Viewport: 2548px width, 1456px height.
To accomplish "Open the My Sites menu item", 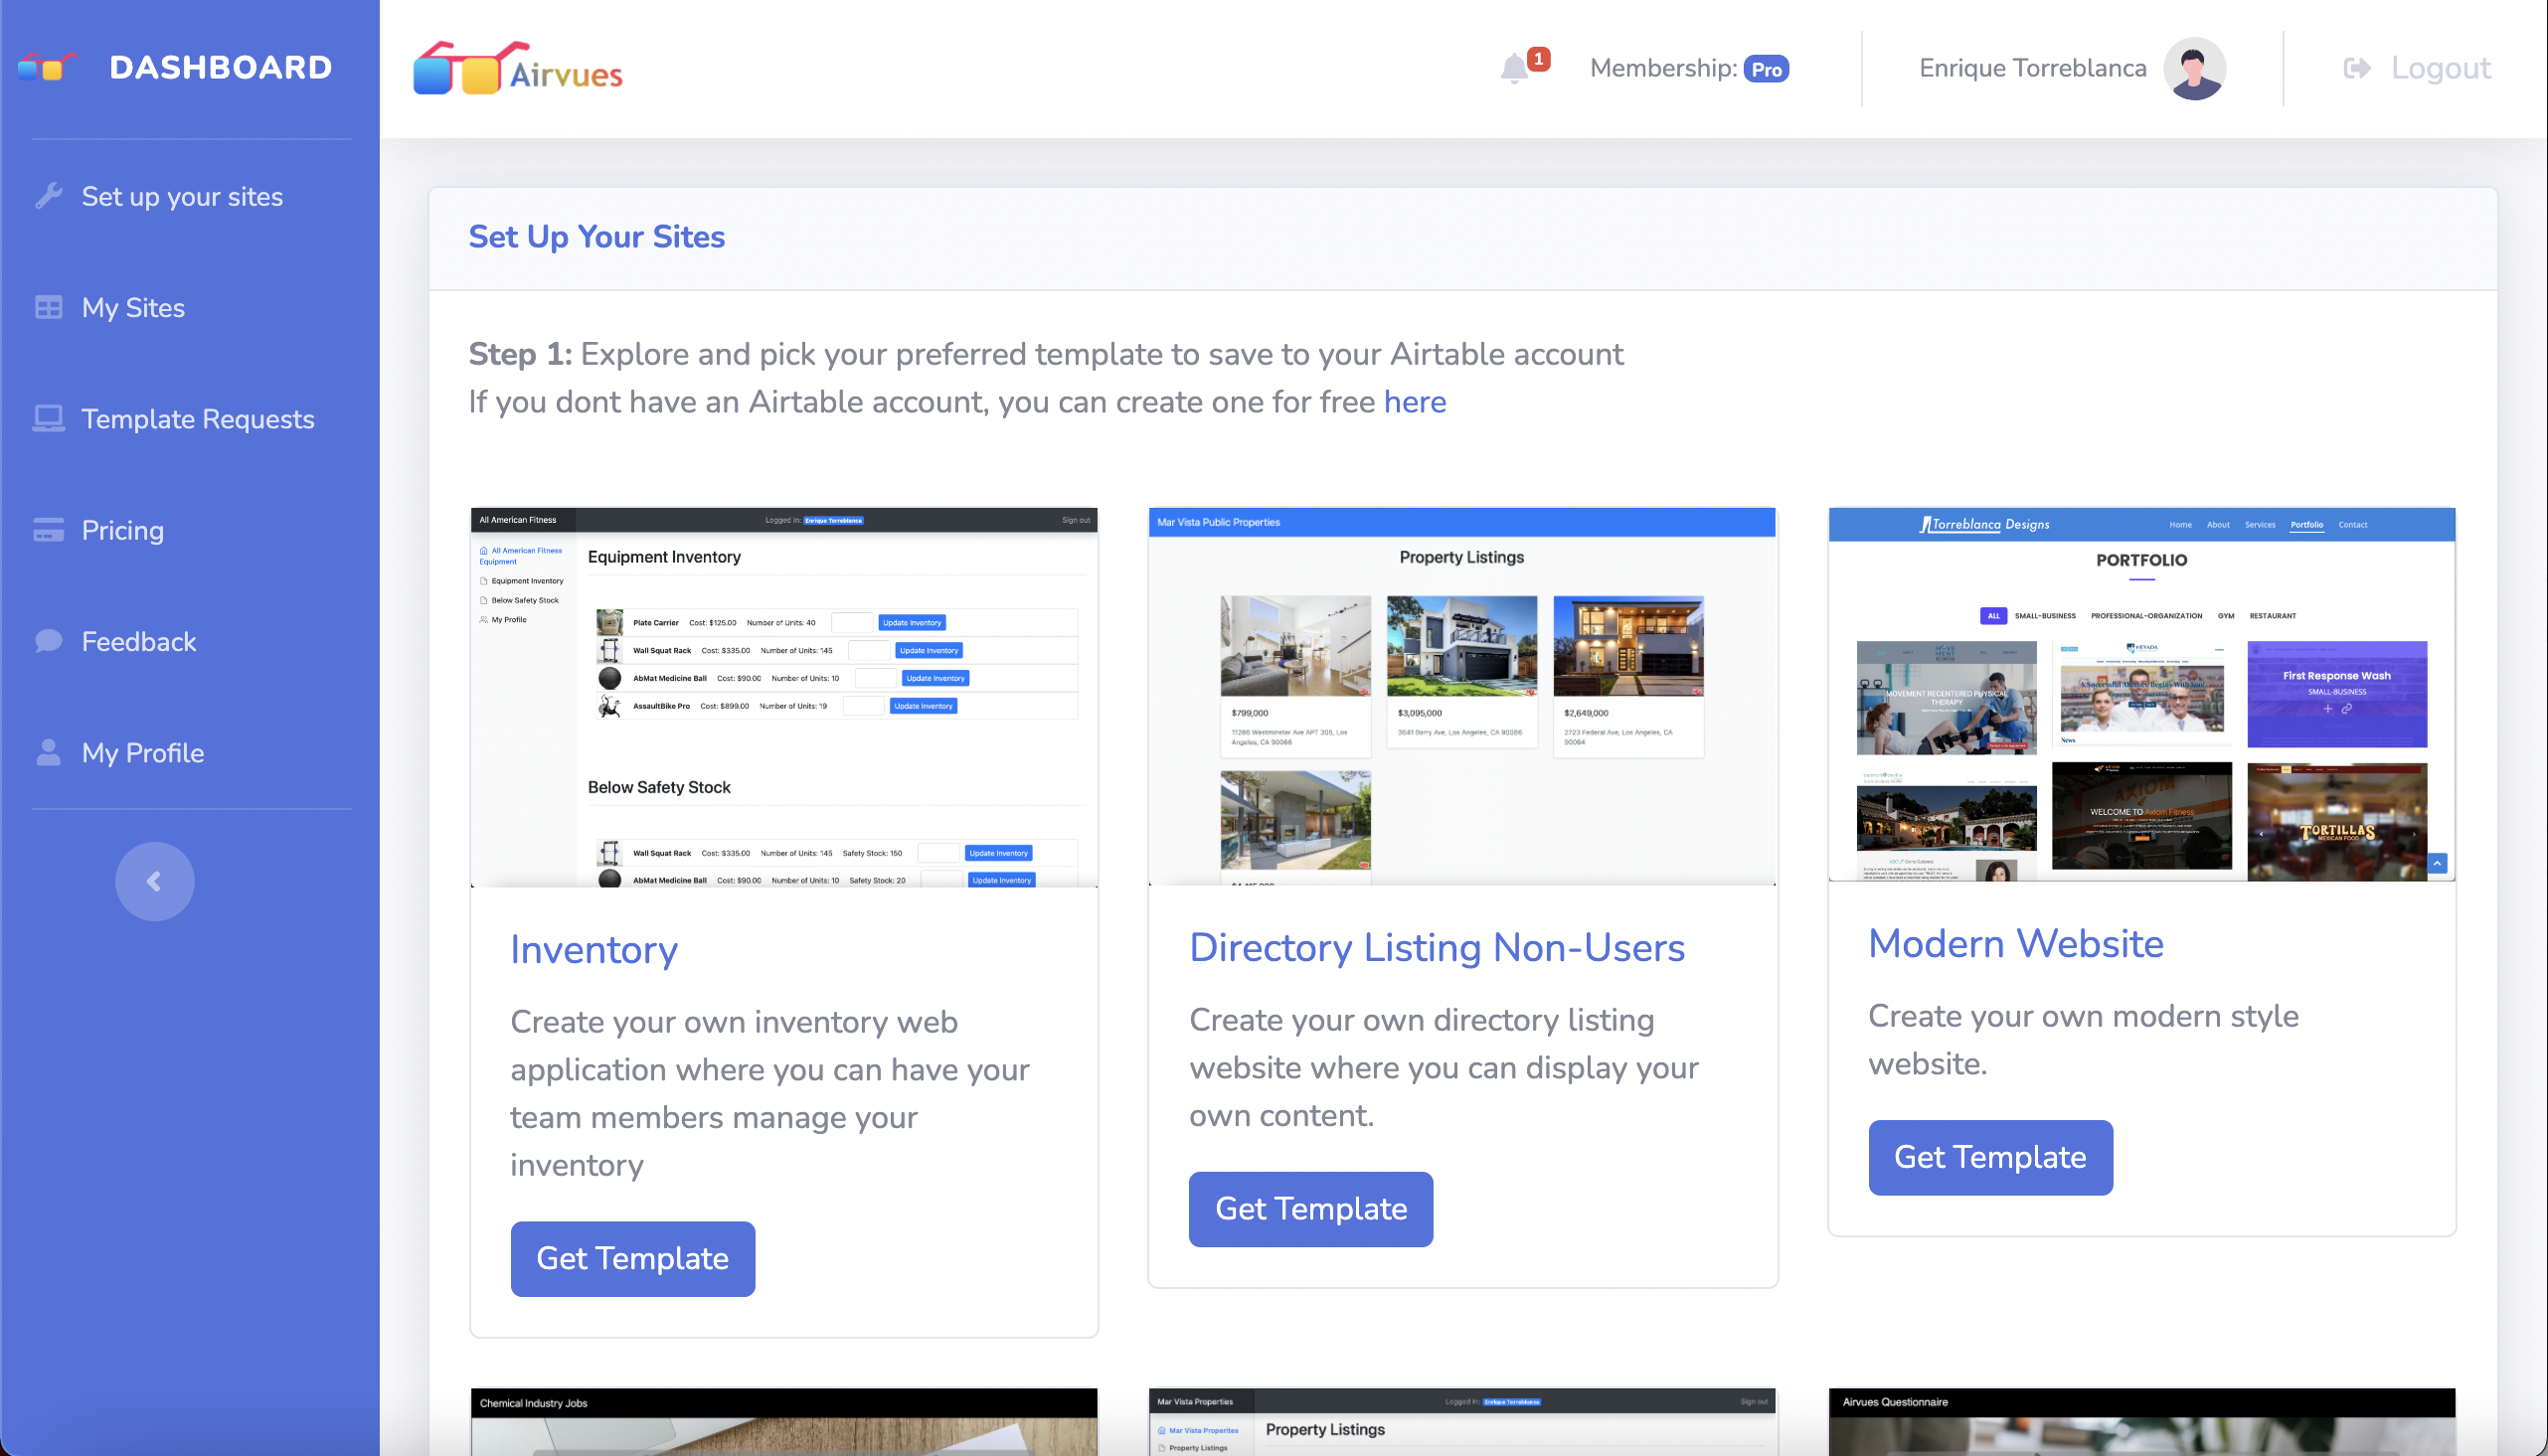I will (133, 307).
